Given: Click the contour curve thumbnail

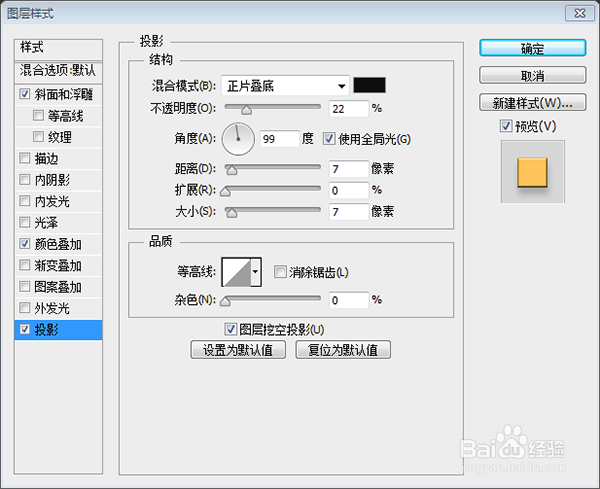Looking at the screenshot, I should click(x=237, y=272).
